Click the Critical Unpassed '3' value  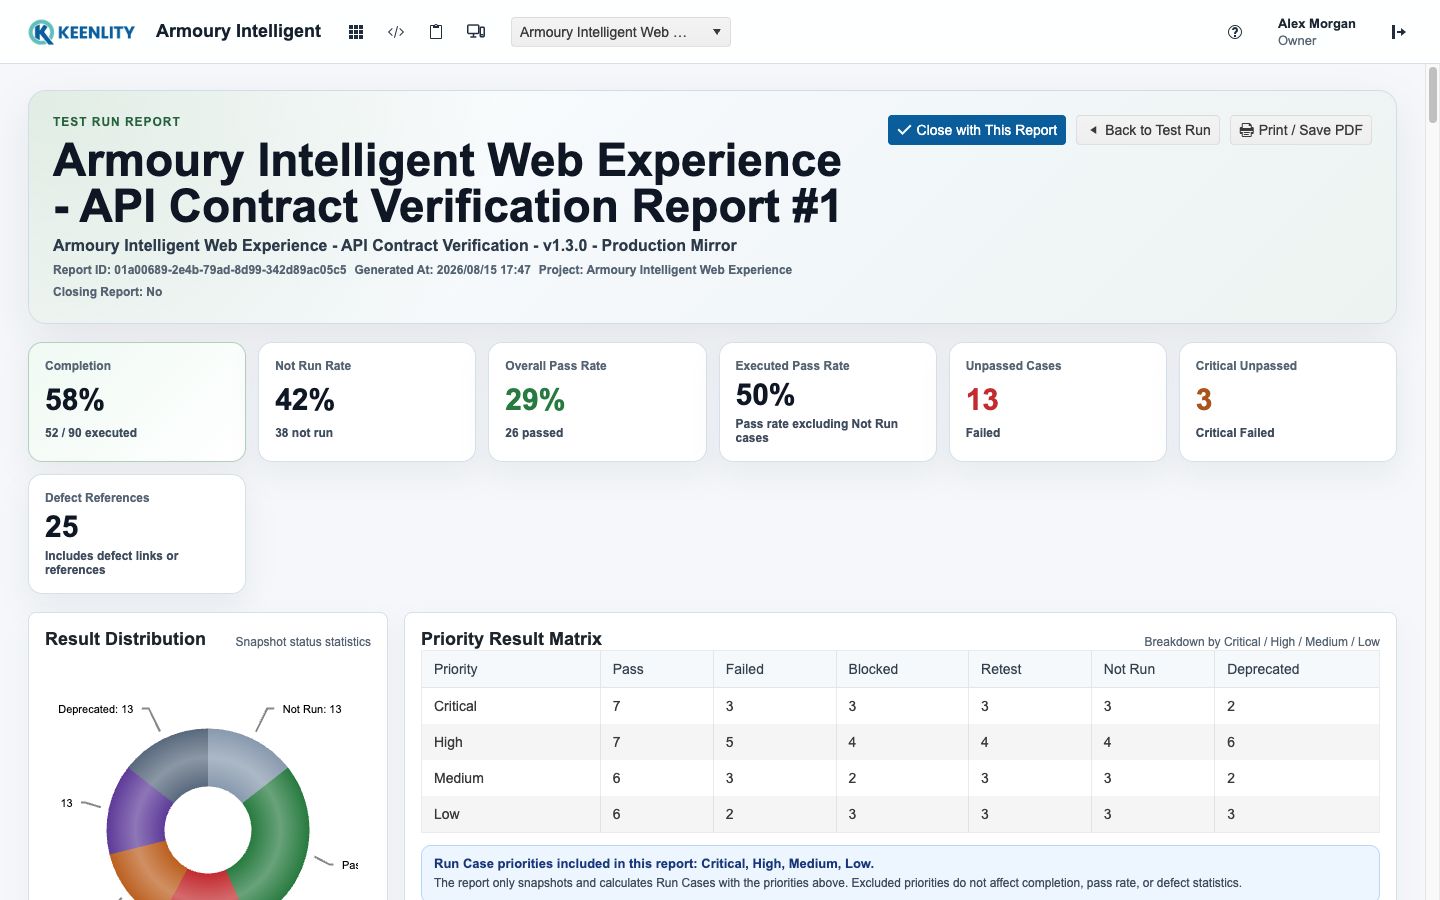click(x=1204, y=400)
